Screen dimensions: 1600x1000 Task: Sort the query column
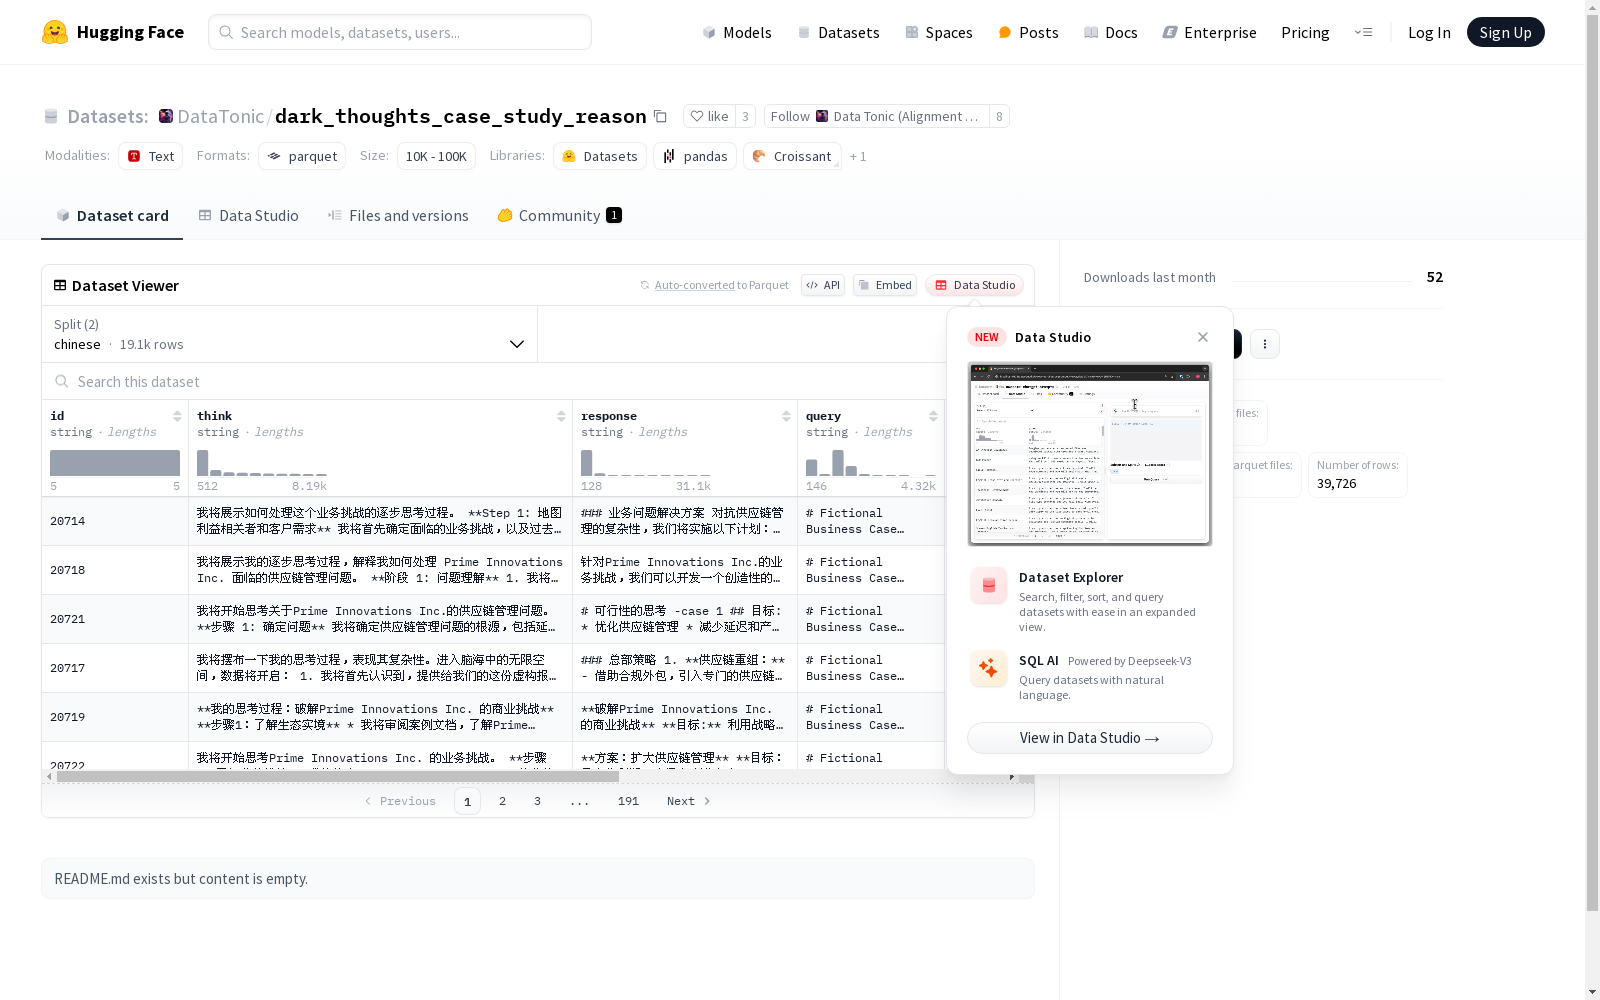pos(933,416)
